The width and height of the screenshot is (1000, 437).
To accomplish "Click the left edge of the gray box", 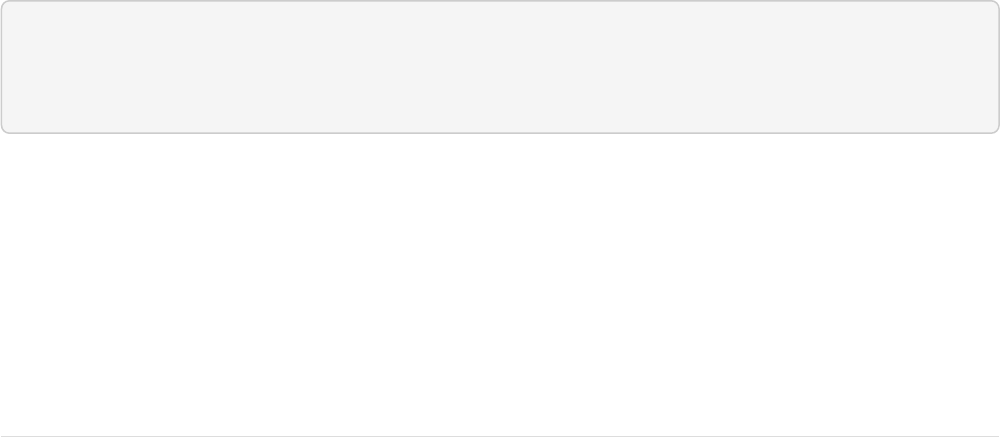I will (x=2, y=67).
